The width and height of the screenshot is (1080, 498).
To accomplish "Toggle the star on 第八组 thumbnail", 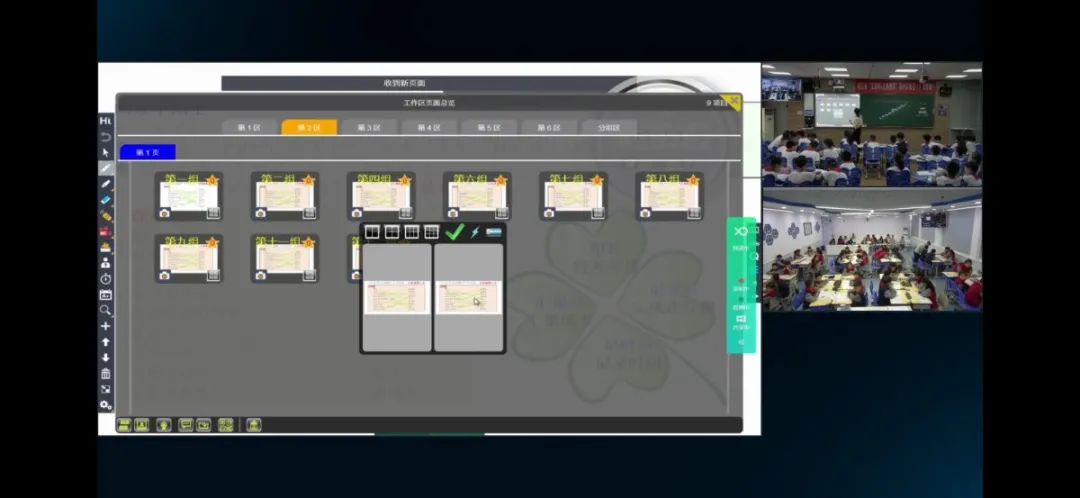I will click(x=690, y=181).
